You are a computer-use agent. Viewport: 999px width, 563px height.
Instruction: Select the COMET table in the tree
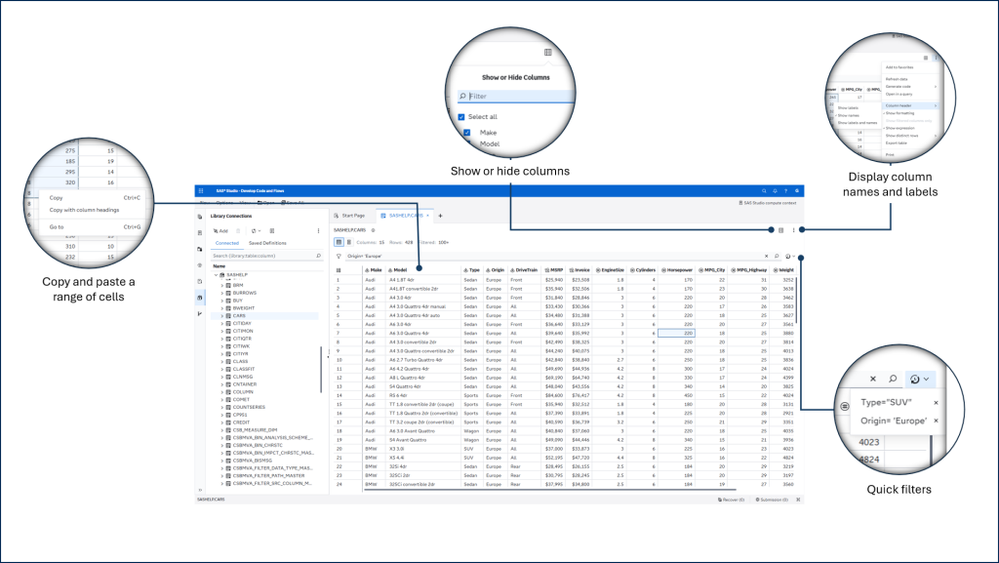241,399
